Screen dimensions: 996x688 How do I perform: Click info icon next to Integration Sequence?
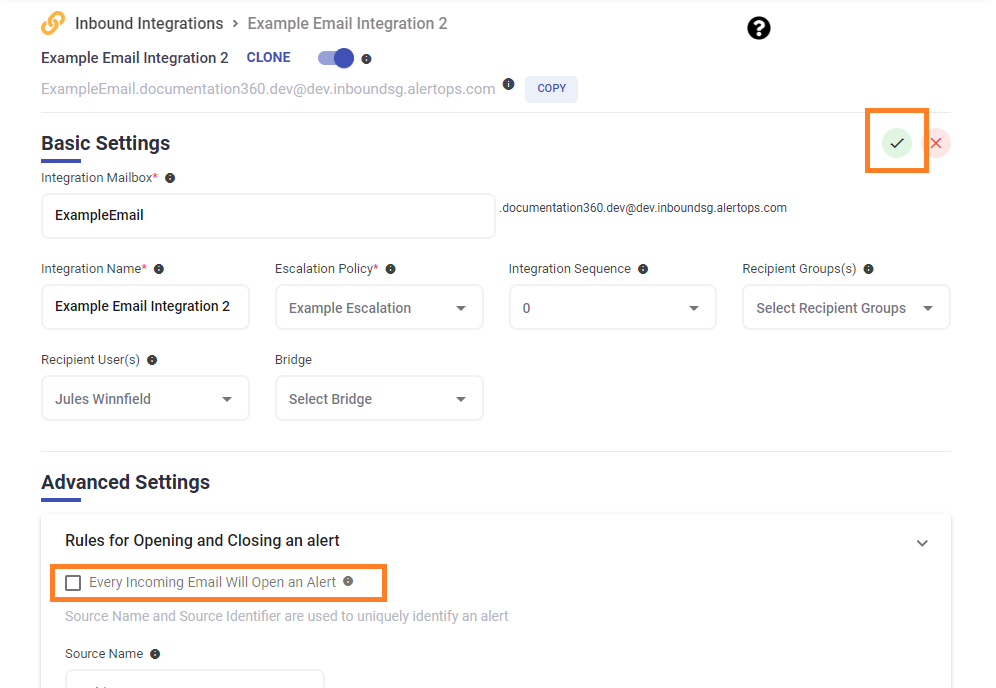tap(643, 269)
